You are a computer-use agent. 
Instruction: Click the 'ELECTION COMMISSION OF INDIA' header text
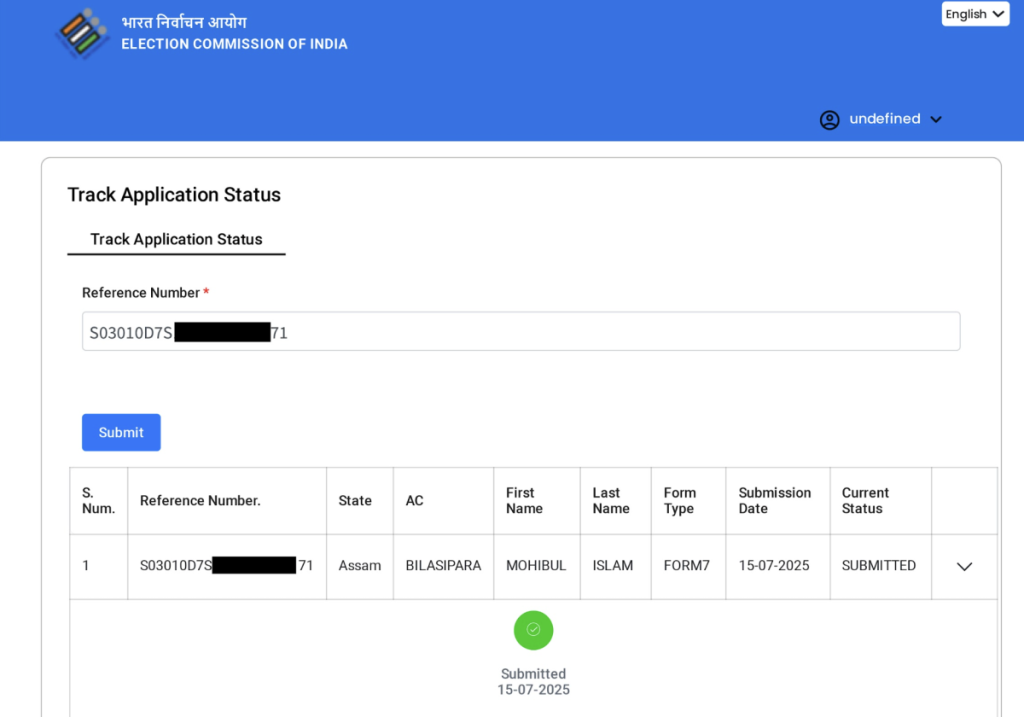click(x=234, y=44)
